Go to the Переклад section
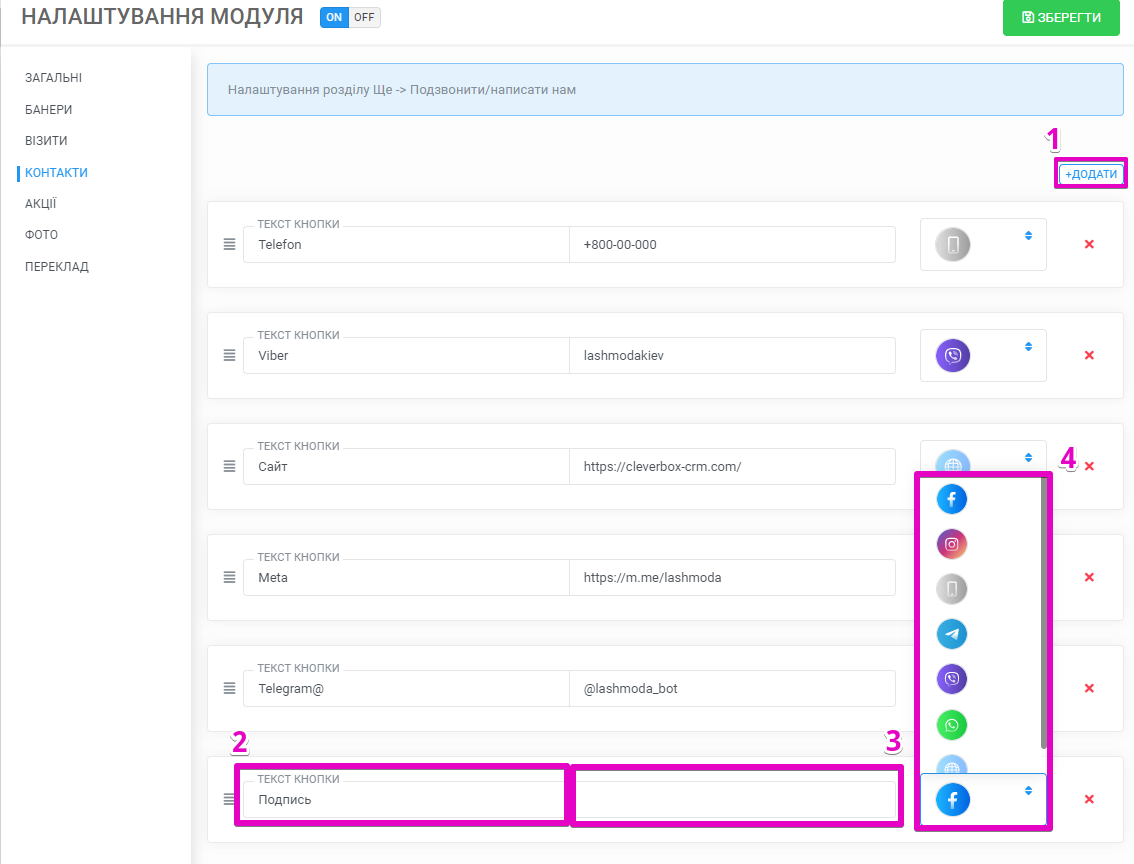Image resolution: width=1134 pixels, height=864 pixels. pos(57,267)
